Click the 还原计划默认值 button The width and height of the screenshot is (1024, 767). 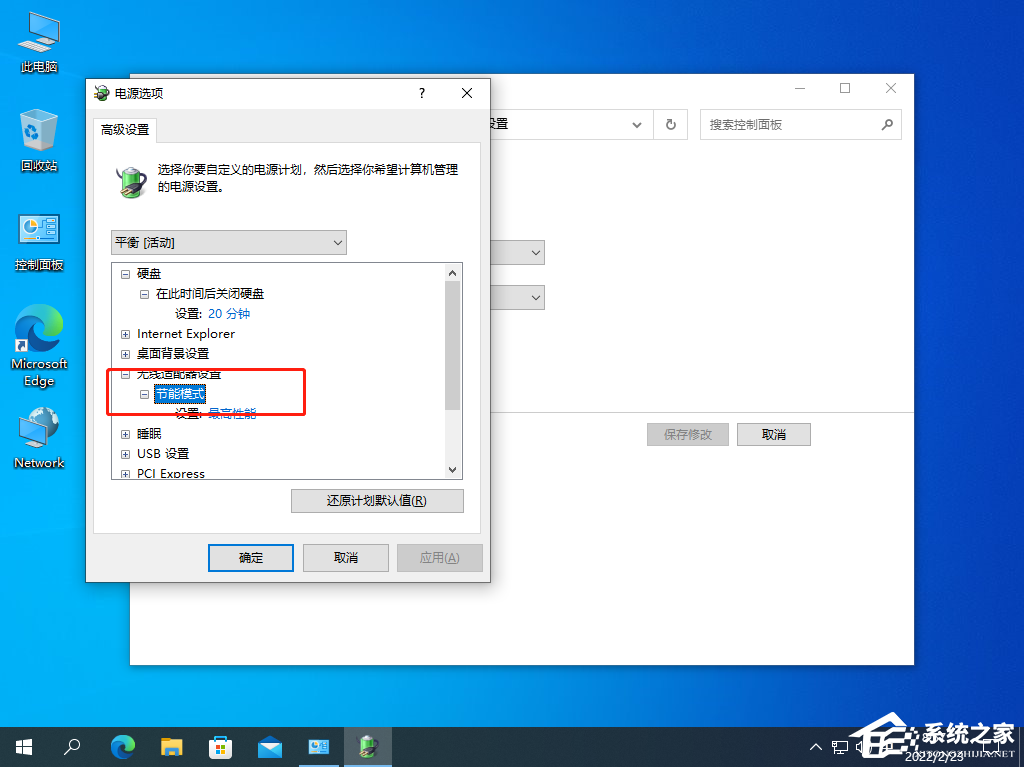pyautogui.click(x=377, y=500)
